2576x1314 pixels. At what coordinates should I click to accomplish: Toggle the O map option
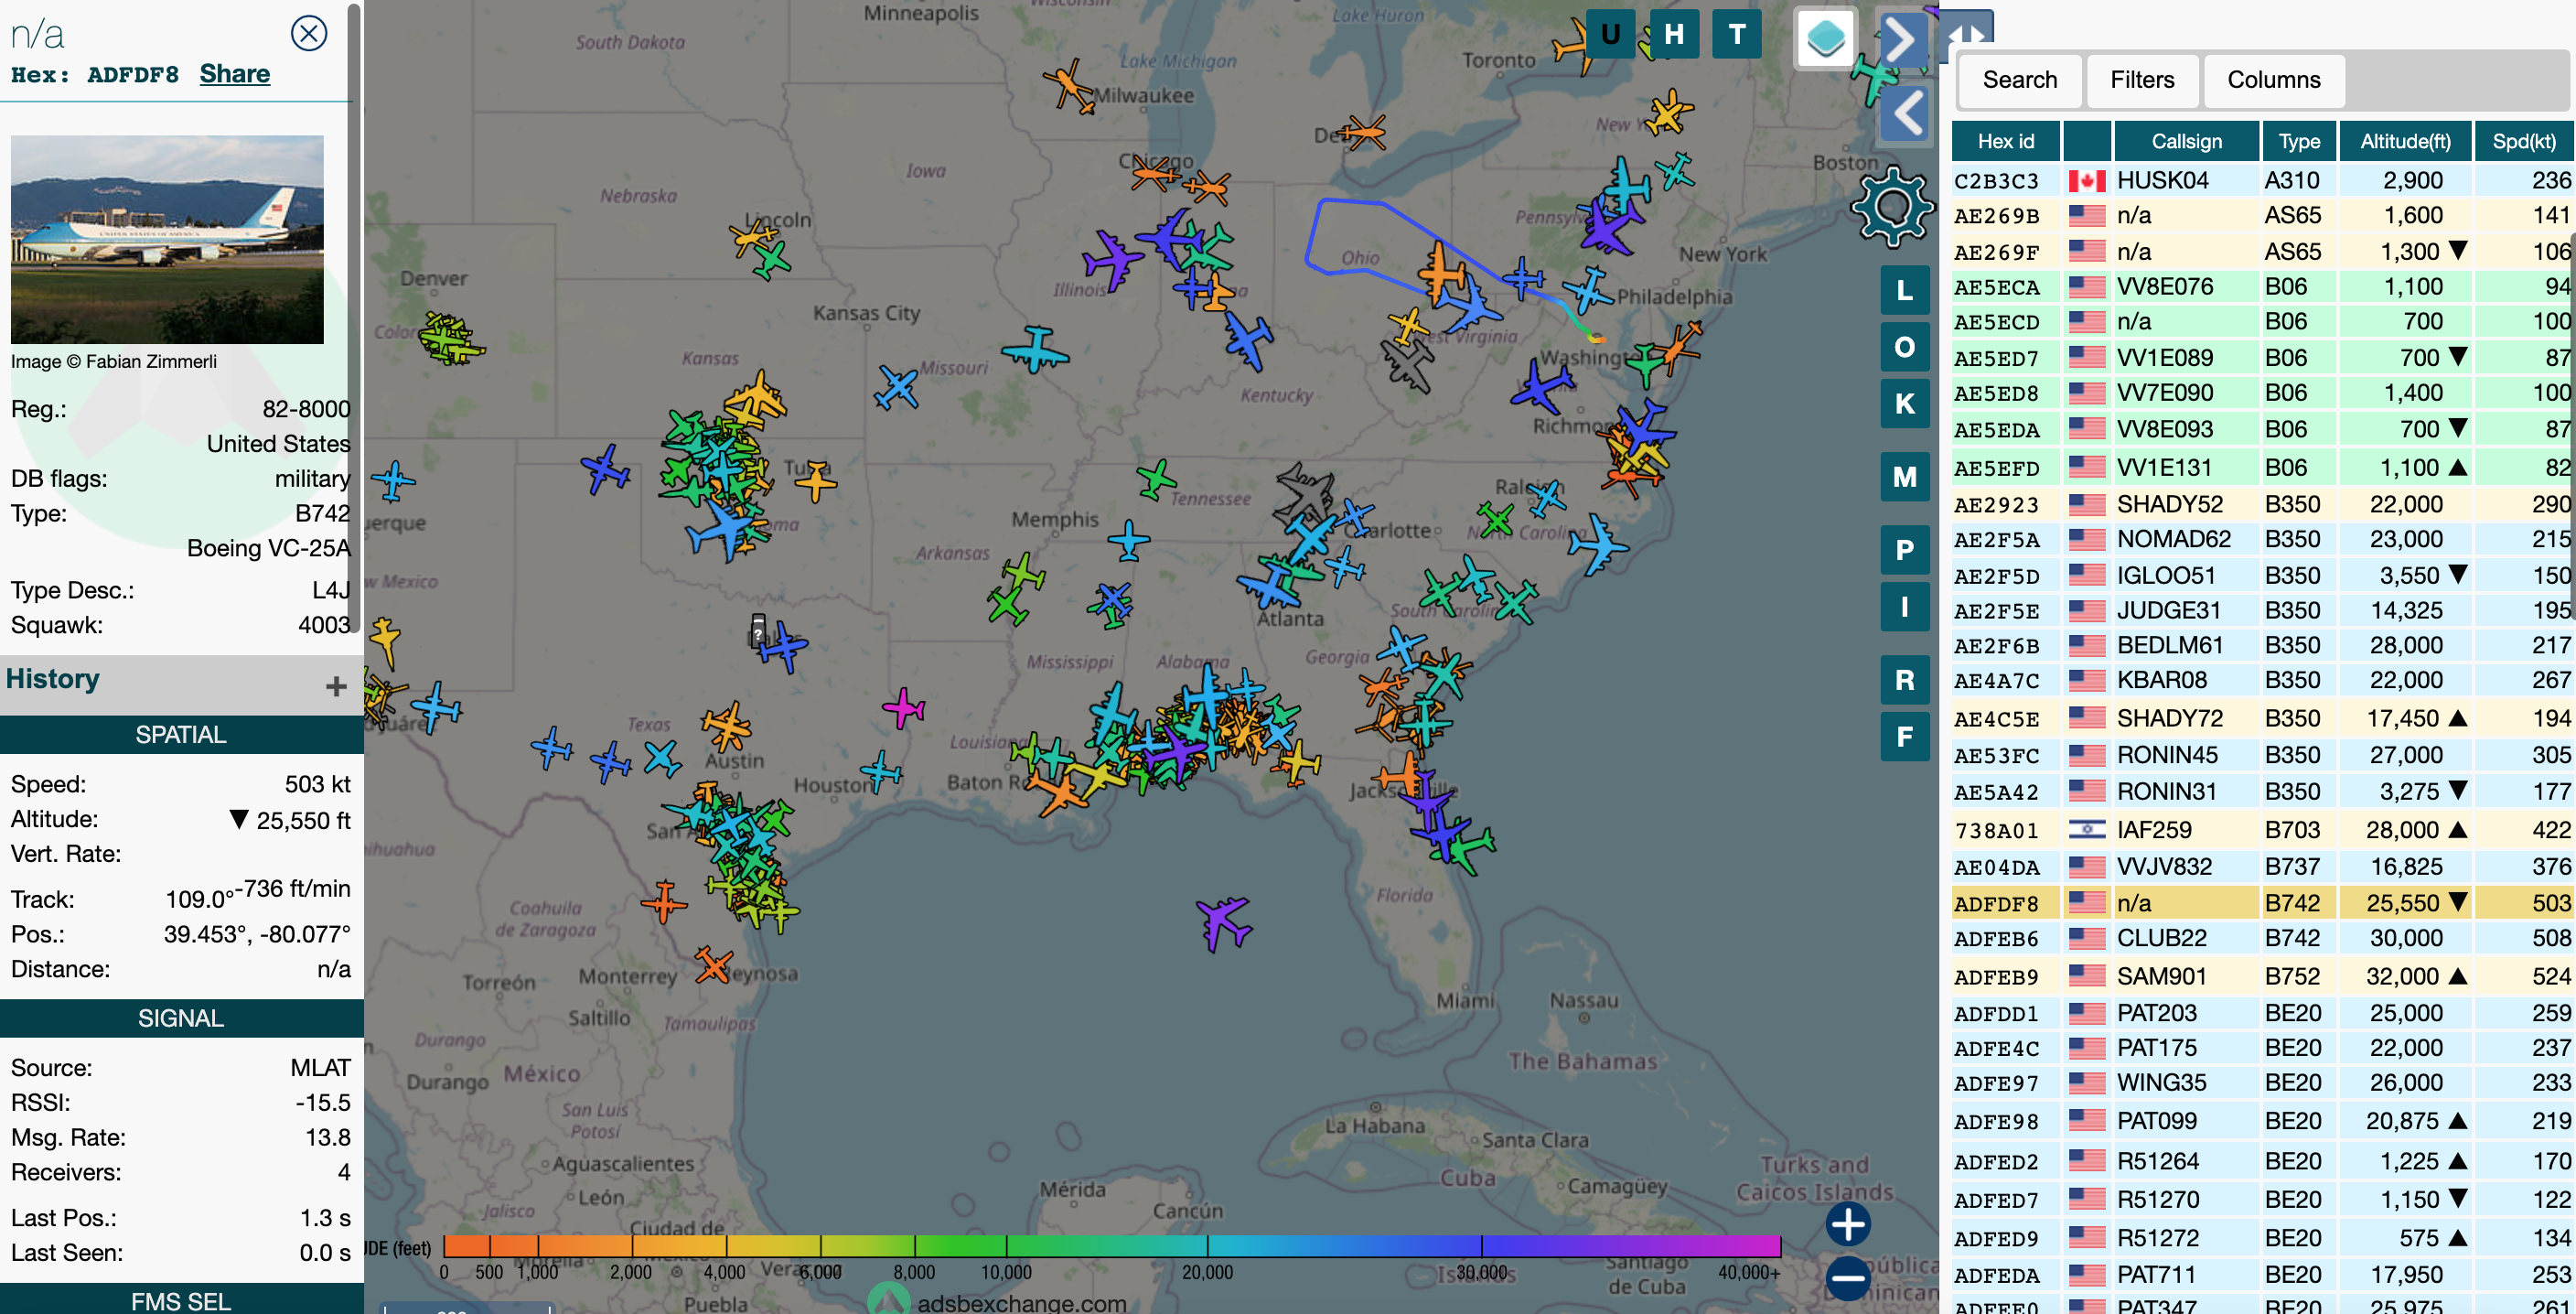(1905, 347)
